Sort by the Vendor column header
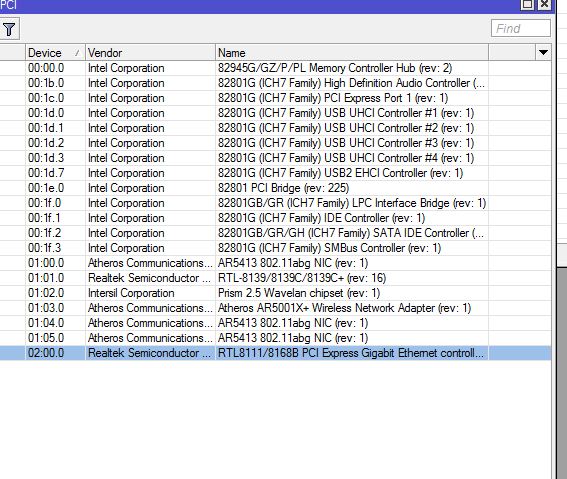This screenshot has width=567, height=479. click(x=150, y=52)
